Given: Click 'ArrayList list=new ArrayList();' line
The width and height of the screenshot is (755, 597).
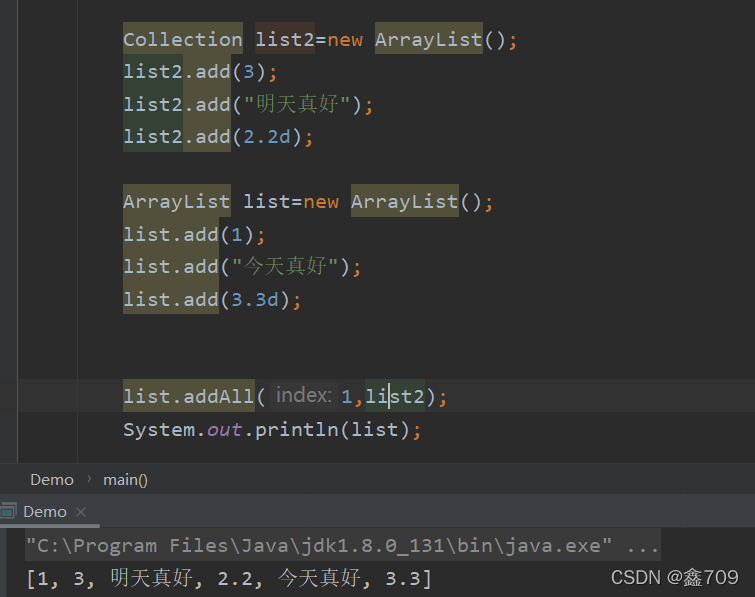Looking at the screenshot, I should 308,201.
